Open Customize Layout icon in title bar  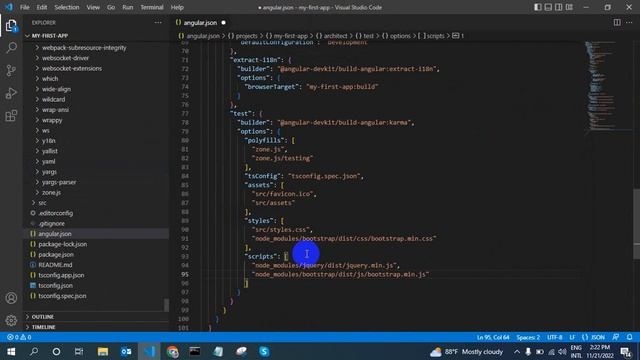[x=569, y=7]
